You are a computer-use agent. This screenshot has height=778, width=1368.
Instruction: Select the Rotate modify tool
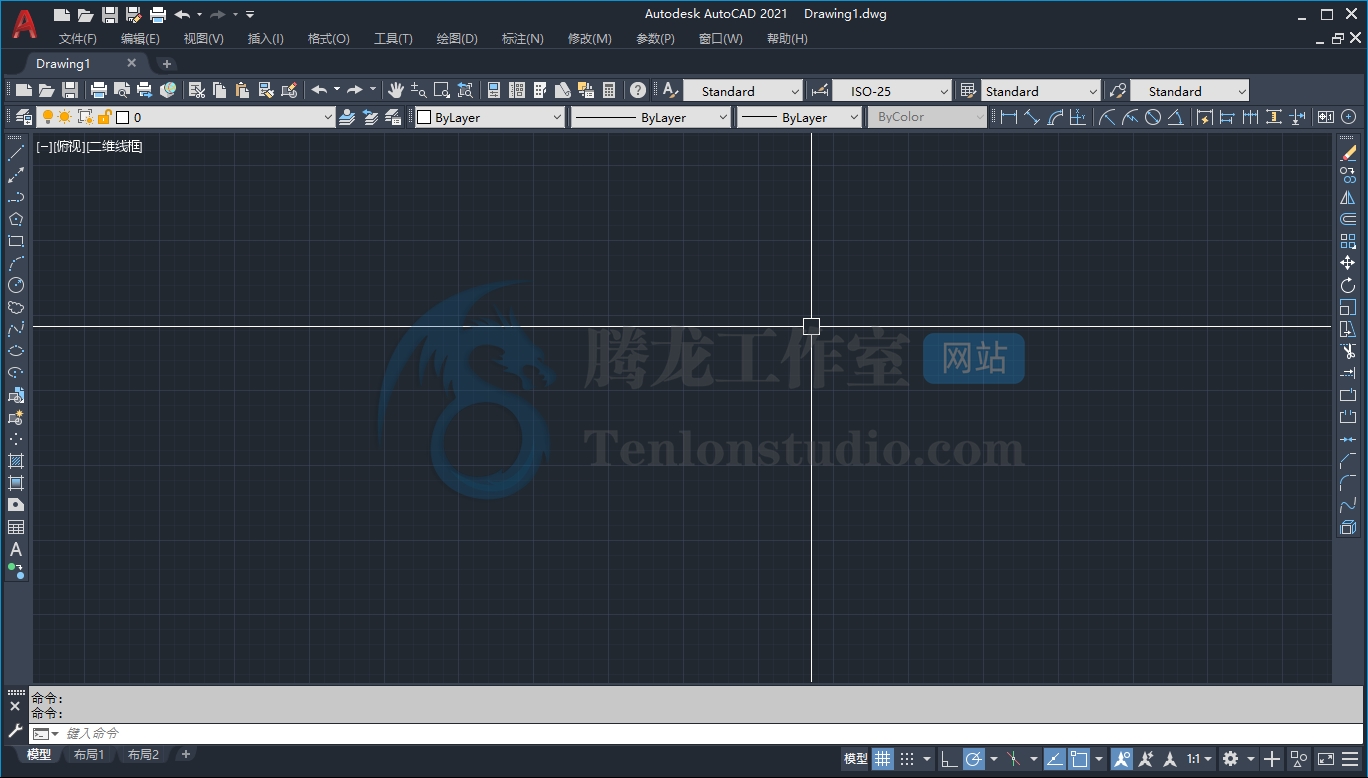[1348, 285]
